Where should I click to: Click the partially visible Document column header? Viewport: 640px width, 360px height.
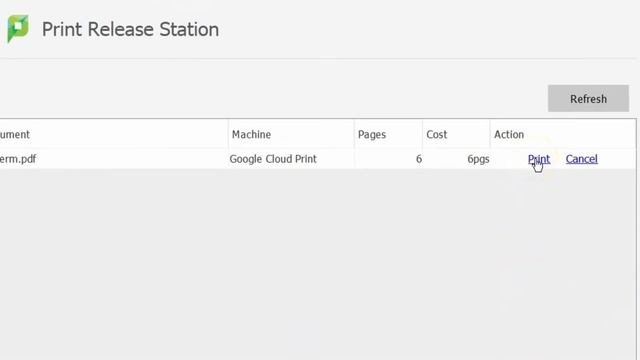coord(114,134)
